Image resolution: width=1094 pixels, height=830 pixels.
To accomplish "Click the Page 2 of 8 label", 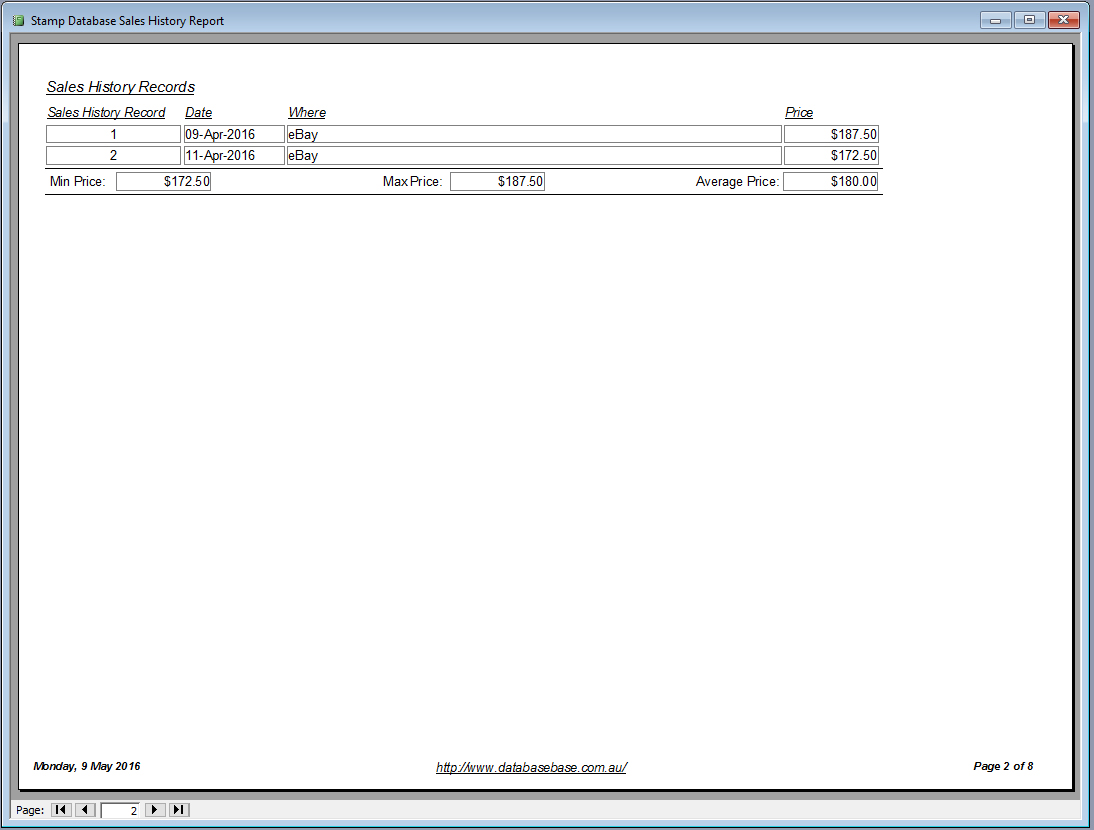I will point(1002,766).
